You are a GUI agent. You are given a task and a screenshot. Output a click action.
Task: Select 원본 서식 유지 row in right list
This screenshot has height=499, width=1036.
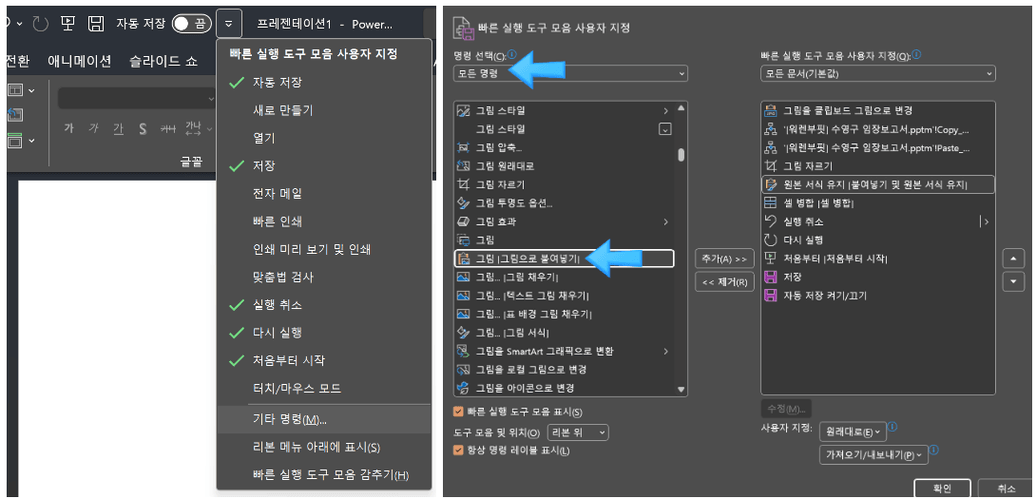(878, 184)
